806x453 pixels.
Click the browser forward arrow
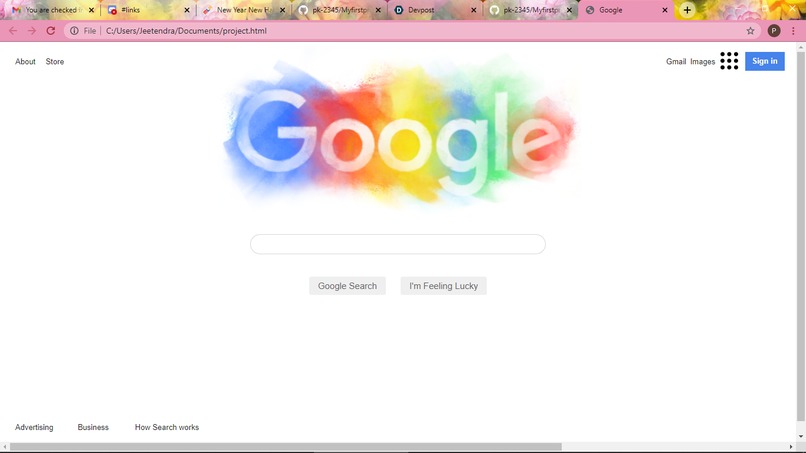tap(32, 31)
